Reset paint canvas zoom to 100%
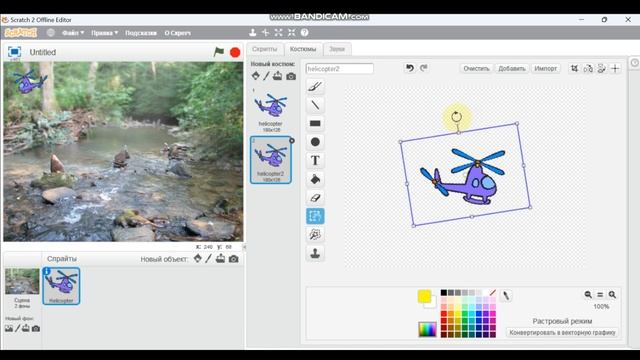The height and width of the screenshot is (360, 640). tap(600, 295)
